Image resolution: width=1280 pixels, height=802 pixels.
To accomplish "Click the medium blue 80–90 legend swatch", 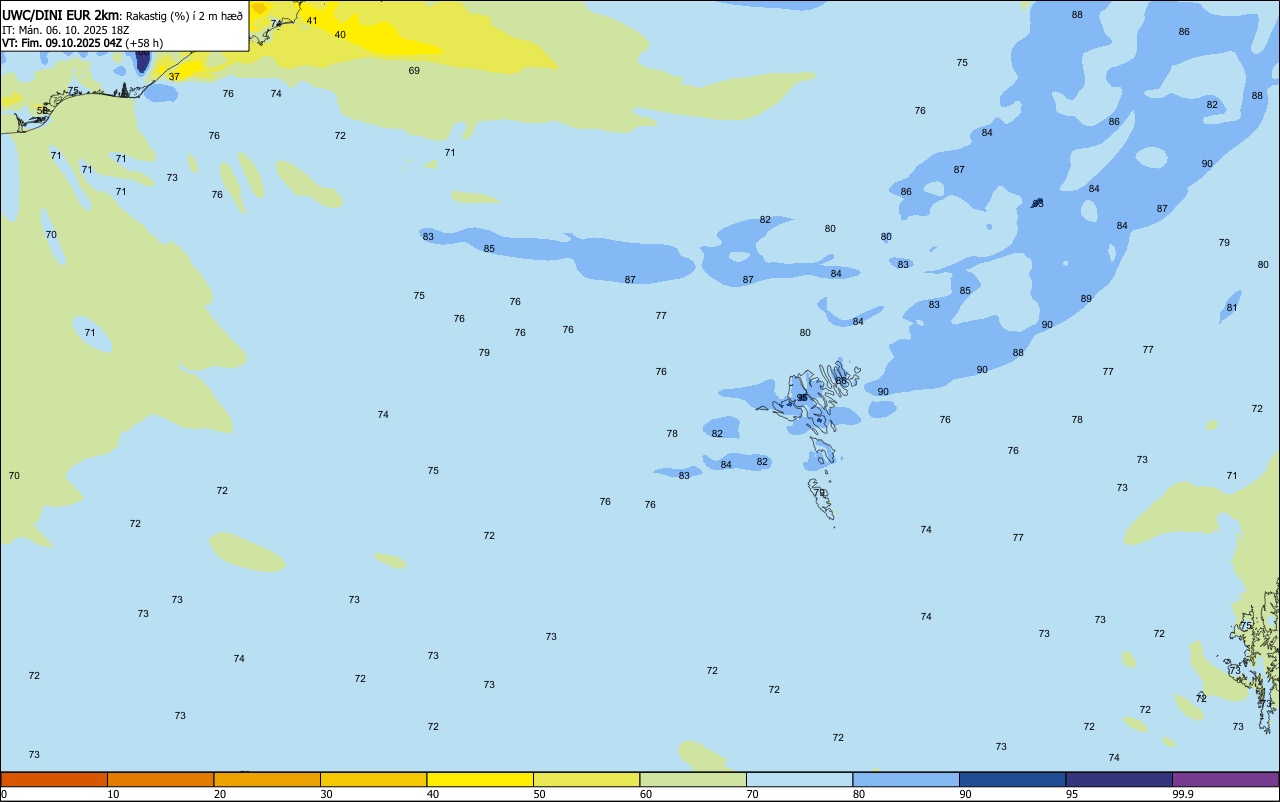I will [x=906, y=779].
